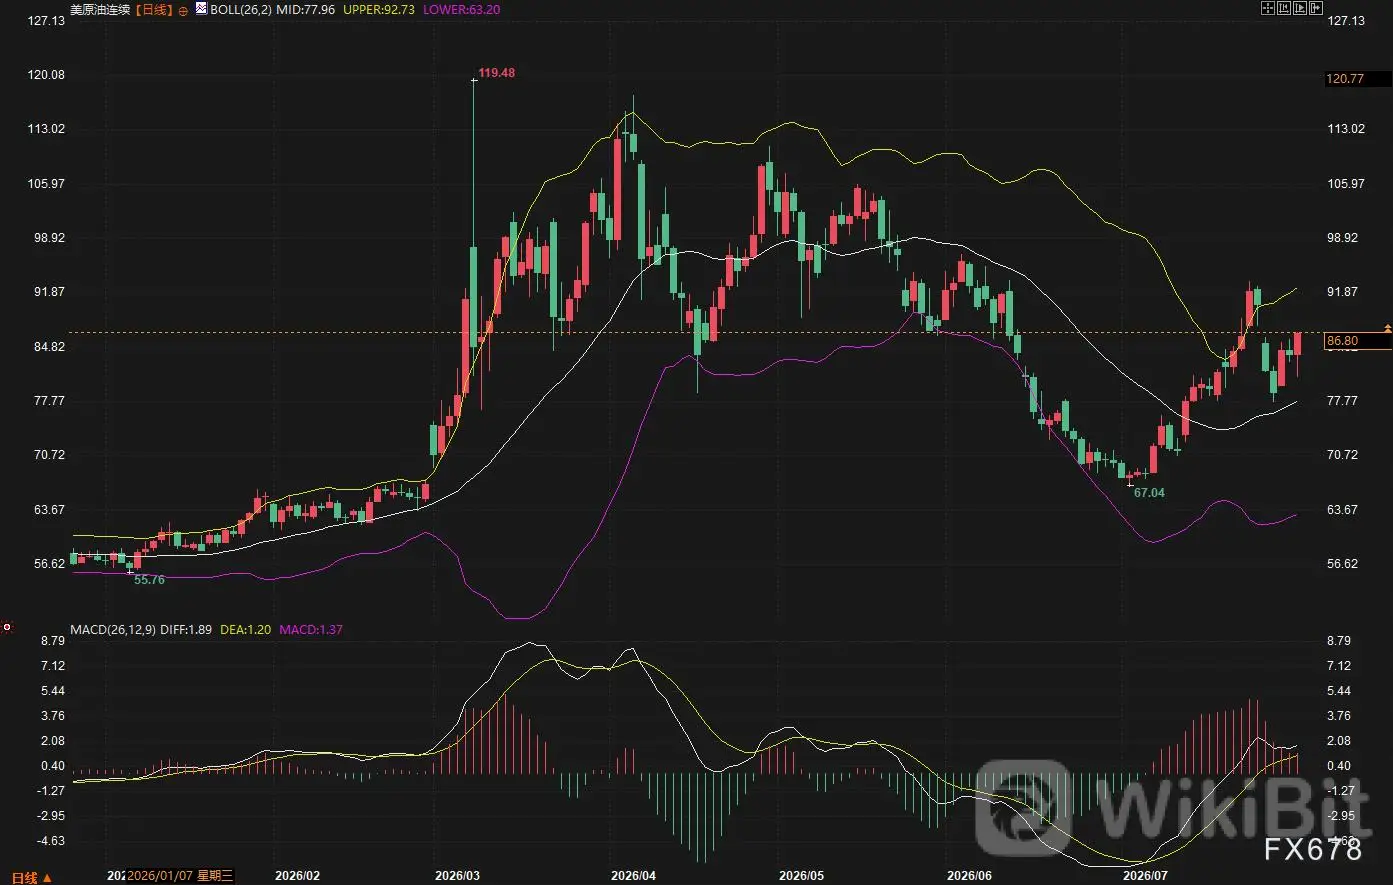Click the 8.79 label on the left MACD axis
This screenshot has height=885, width=1393.
(54, 640)
